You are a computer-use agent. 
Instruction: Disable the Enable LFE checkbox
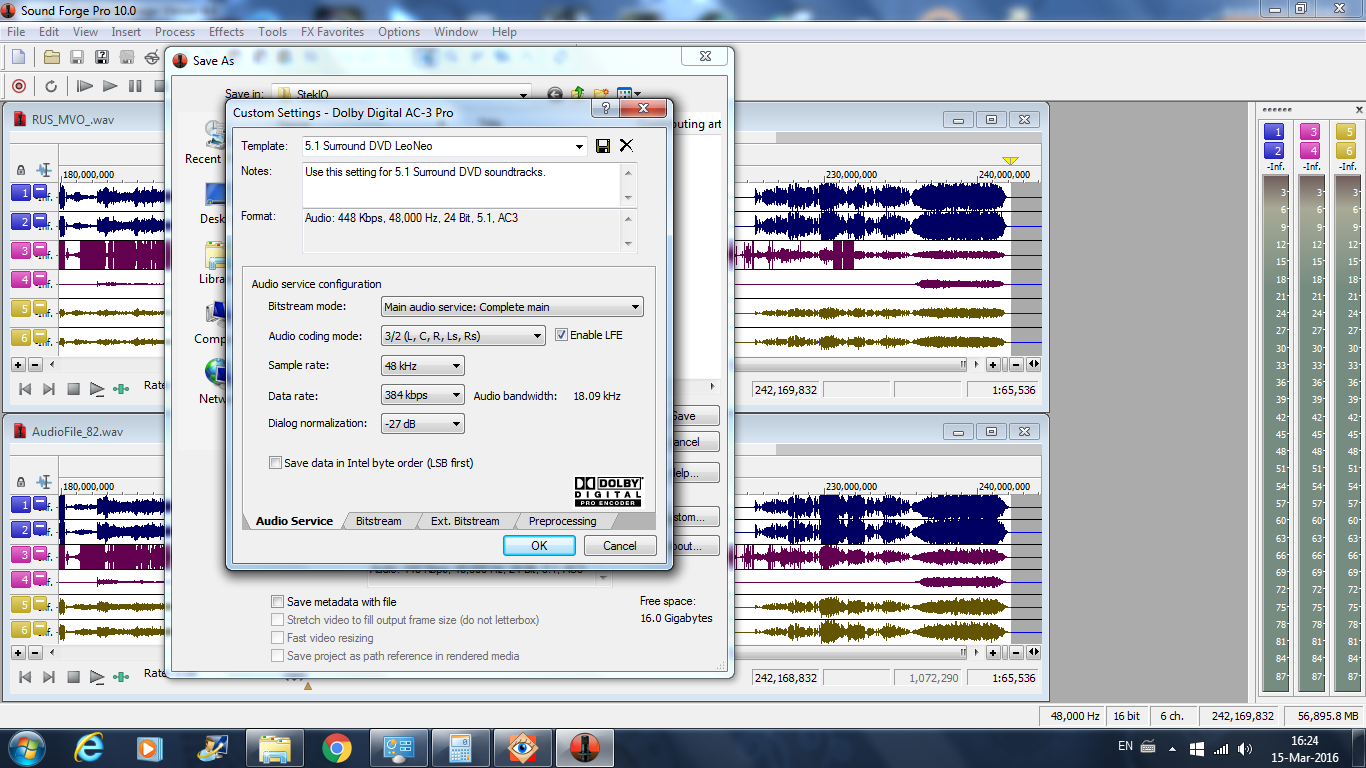pos(561,335)
